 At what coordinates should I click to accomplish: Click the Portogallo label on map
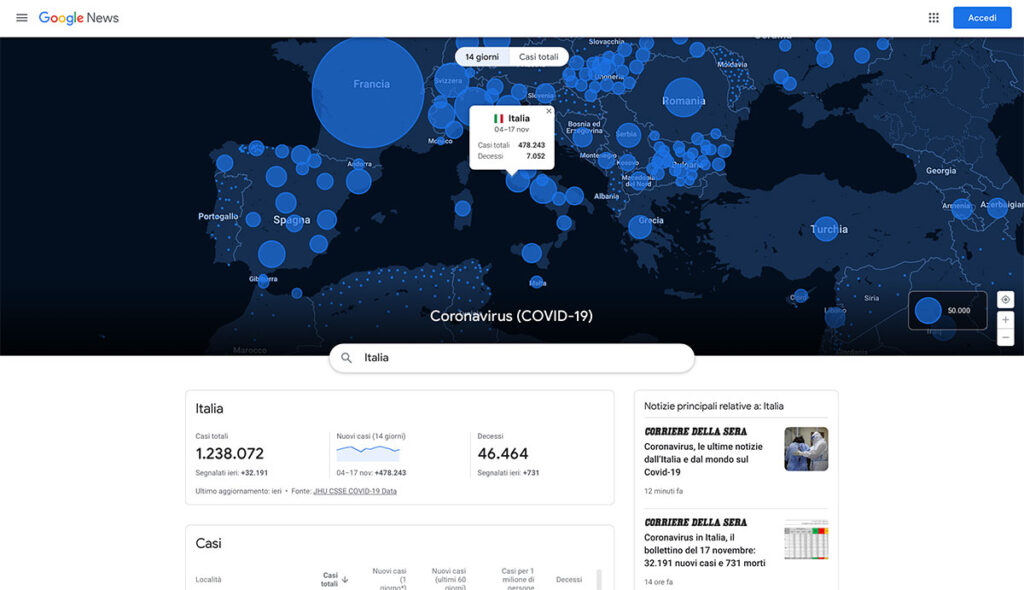pos(218,216)
